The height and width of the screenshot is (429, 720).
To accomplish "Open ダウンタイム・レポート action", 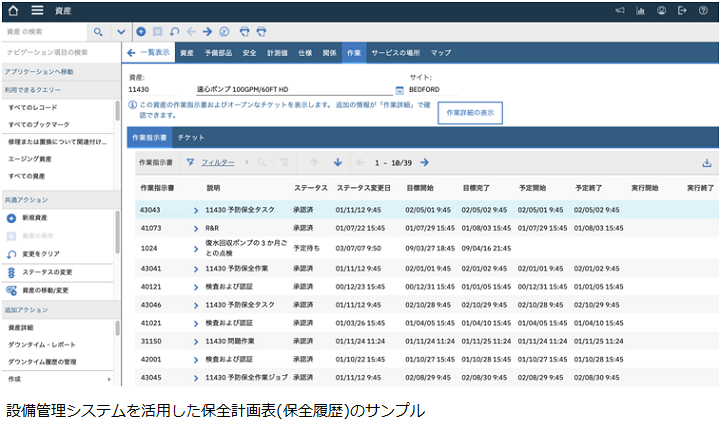I will pos(42,344).
